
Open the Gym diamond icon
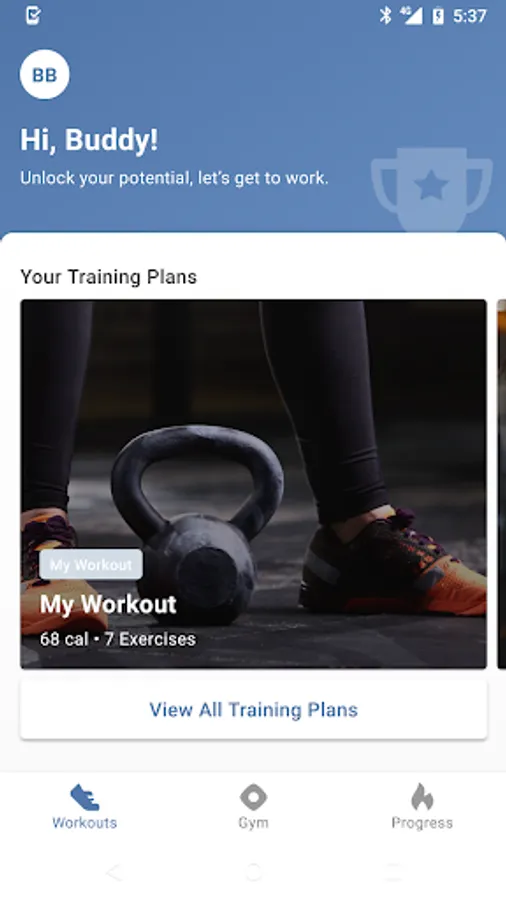click(x=253, y=797)
